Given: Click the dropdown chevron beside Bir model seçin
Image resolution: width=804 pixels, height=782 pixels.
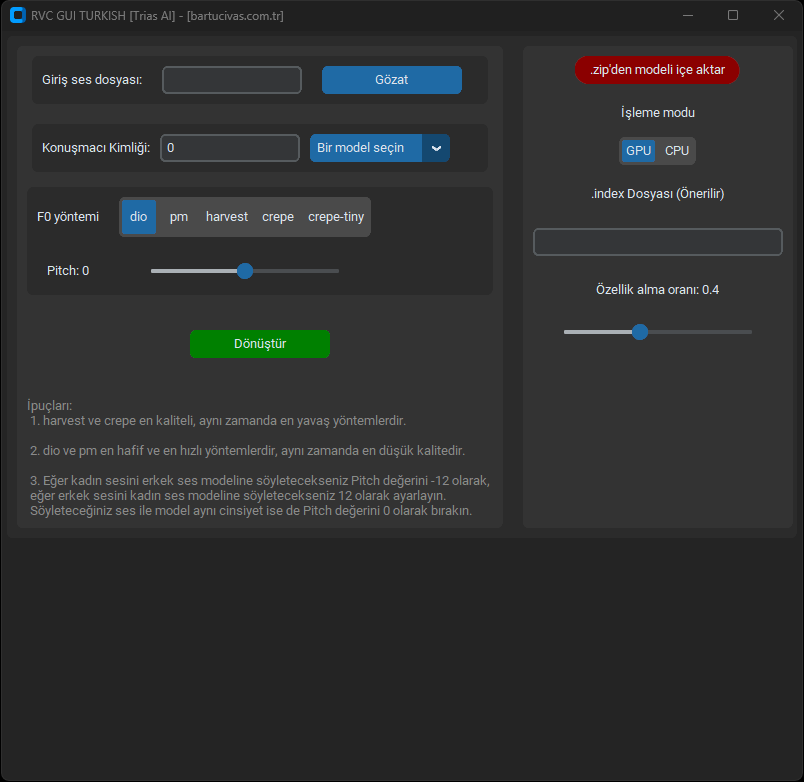Looking at the screenshot, I should (x=436, y=148).
